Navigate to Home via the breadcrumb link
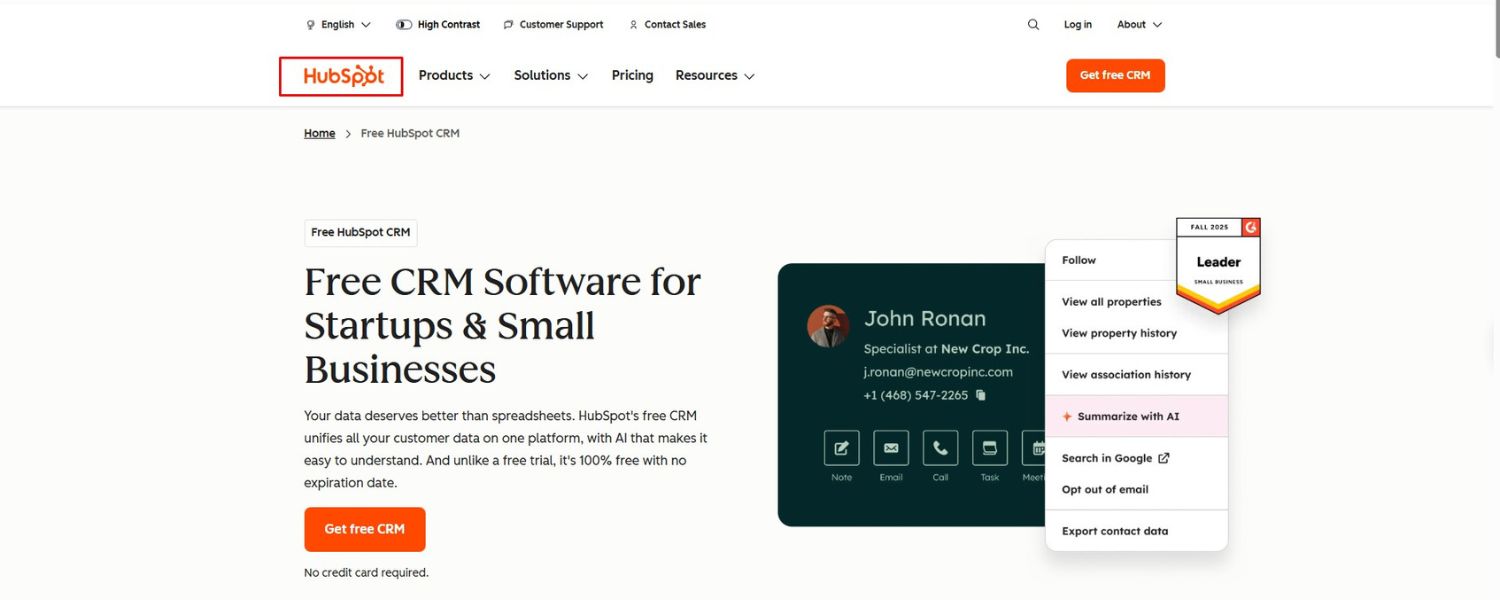 (x=319, y=132)
